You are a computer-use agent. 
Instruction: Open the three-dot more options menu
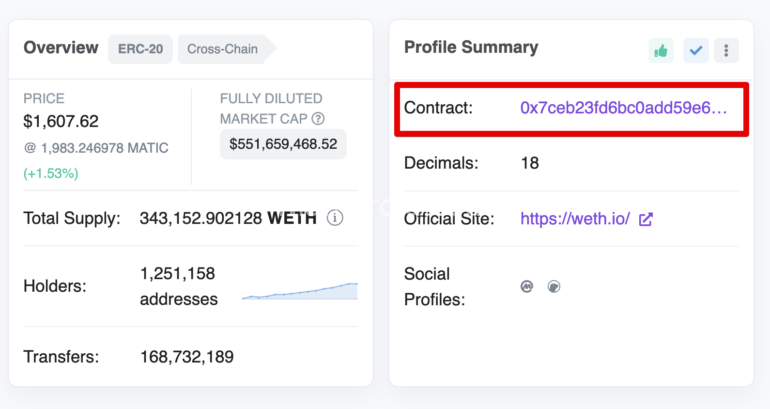pos(727,50)
